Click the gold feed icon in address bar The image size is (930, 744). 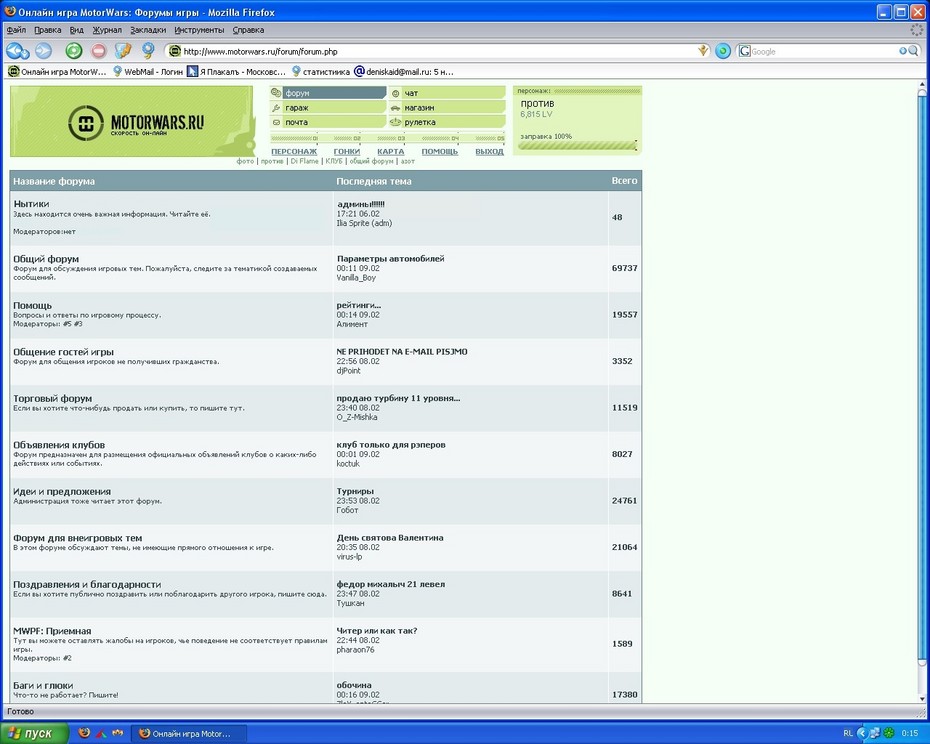pos(703,51)
